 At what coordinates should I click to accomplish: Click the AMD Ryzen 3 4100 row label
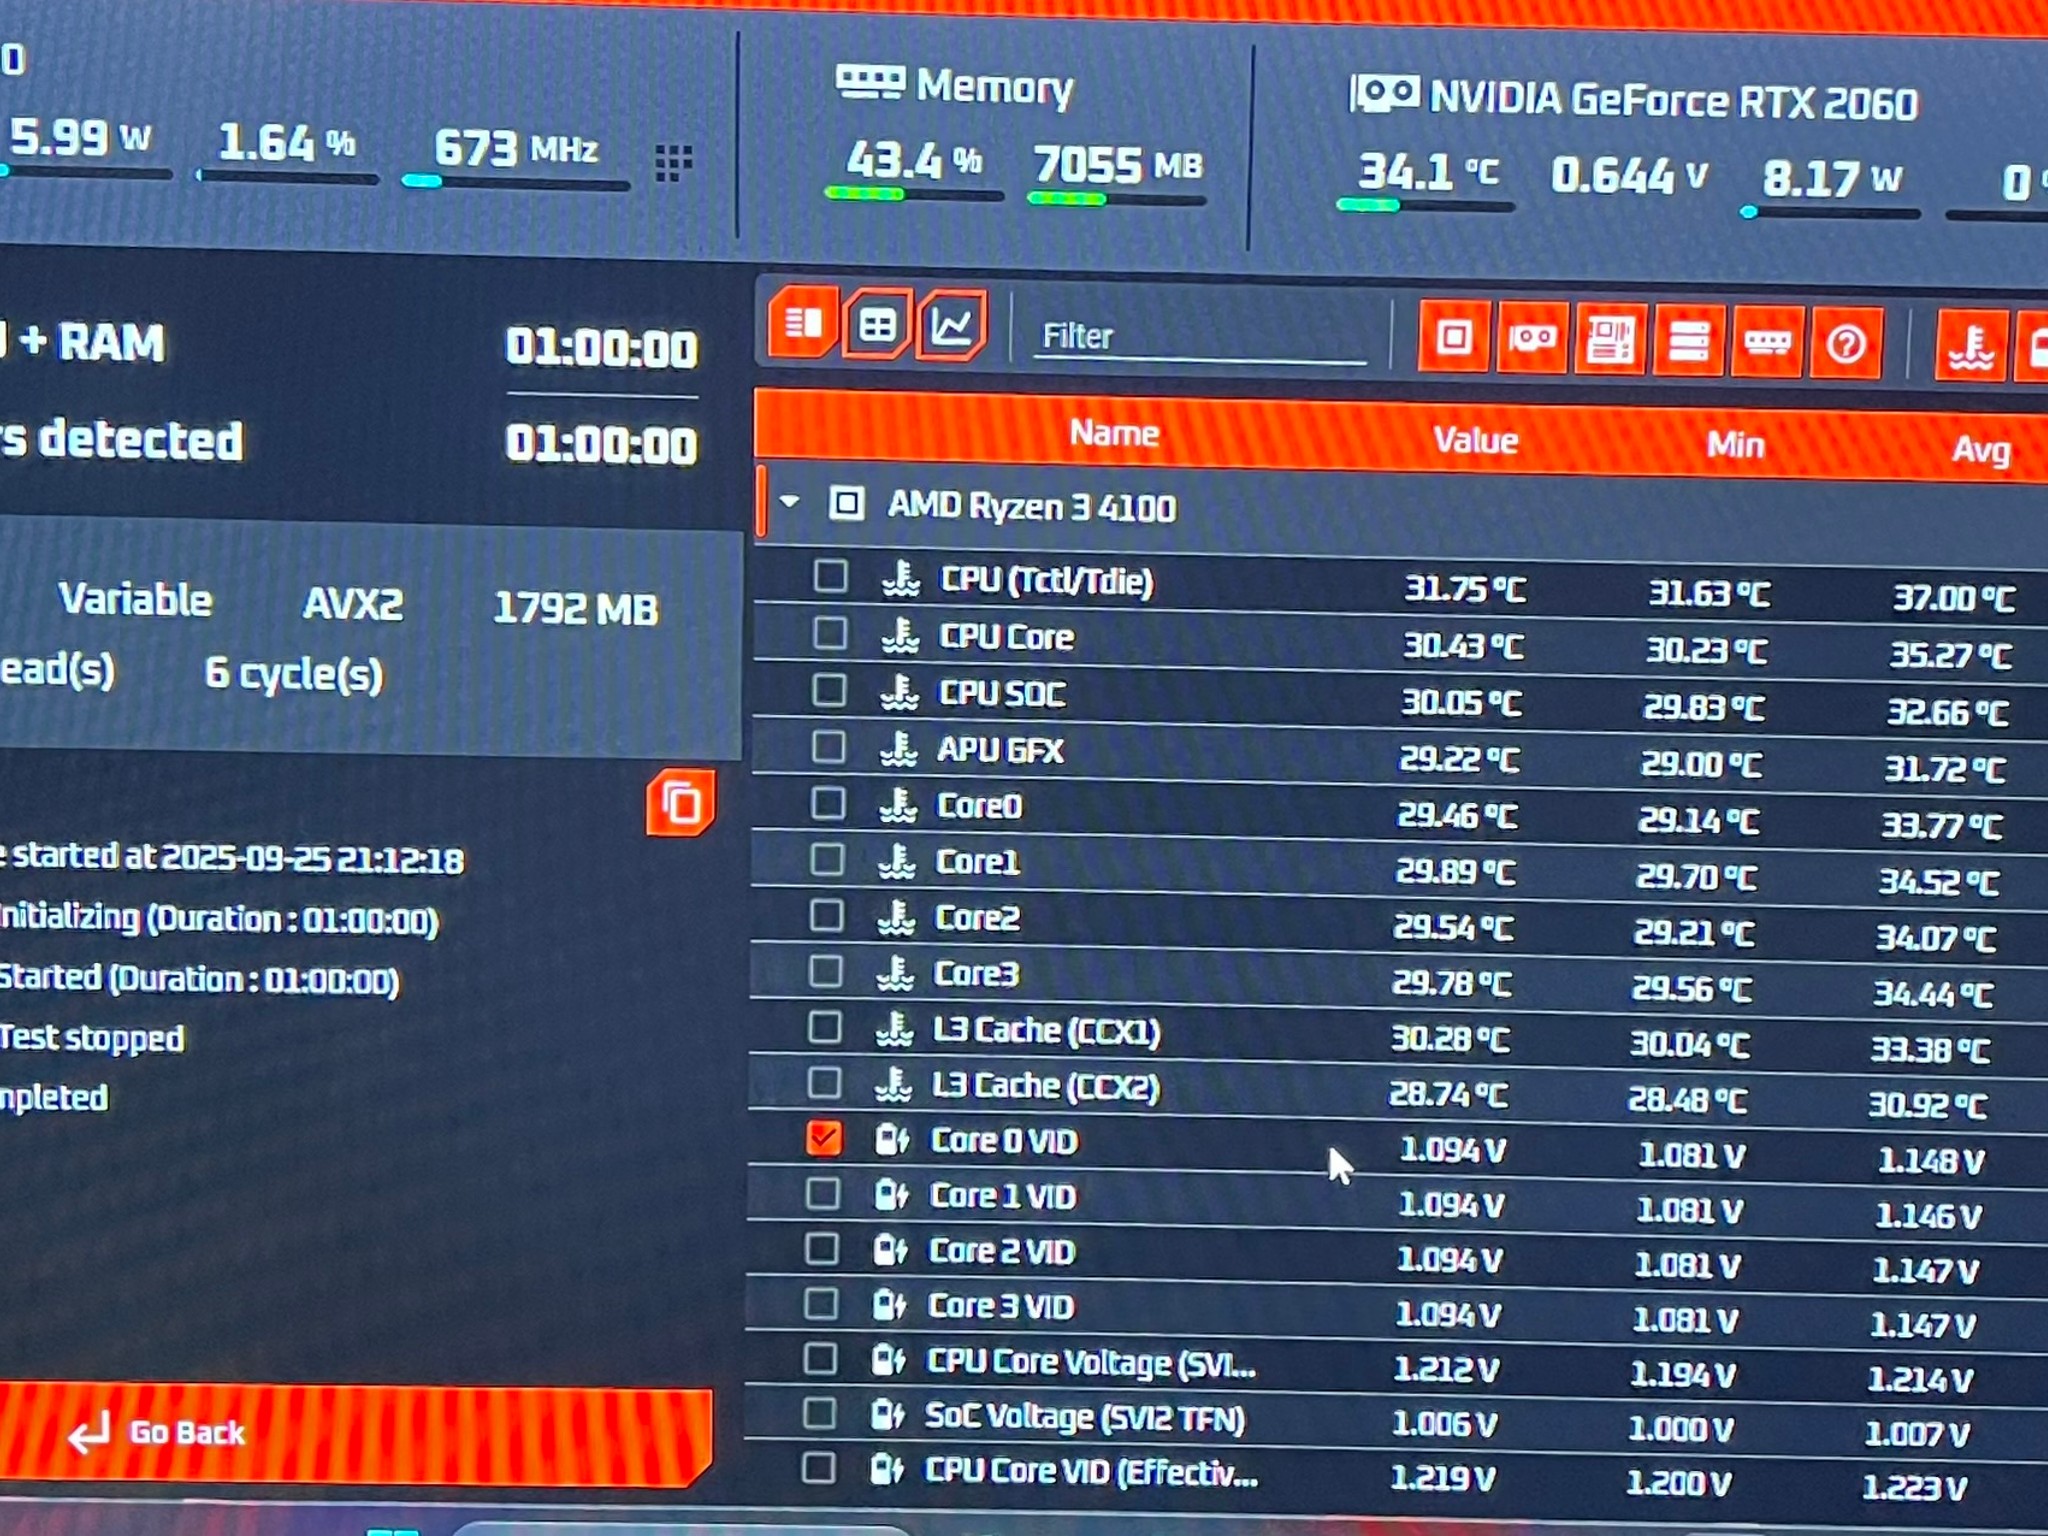pyautogui.click(x=1031, y=507)
